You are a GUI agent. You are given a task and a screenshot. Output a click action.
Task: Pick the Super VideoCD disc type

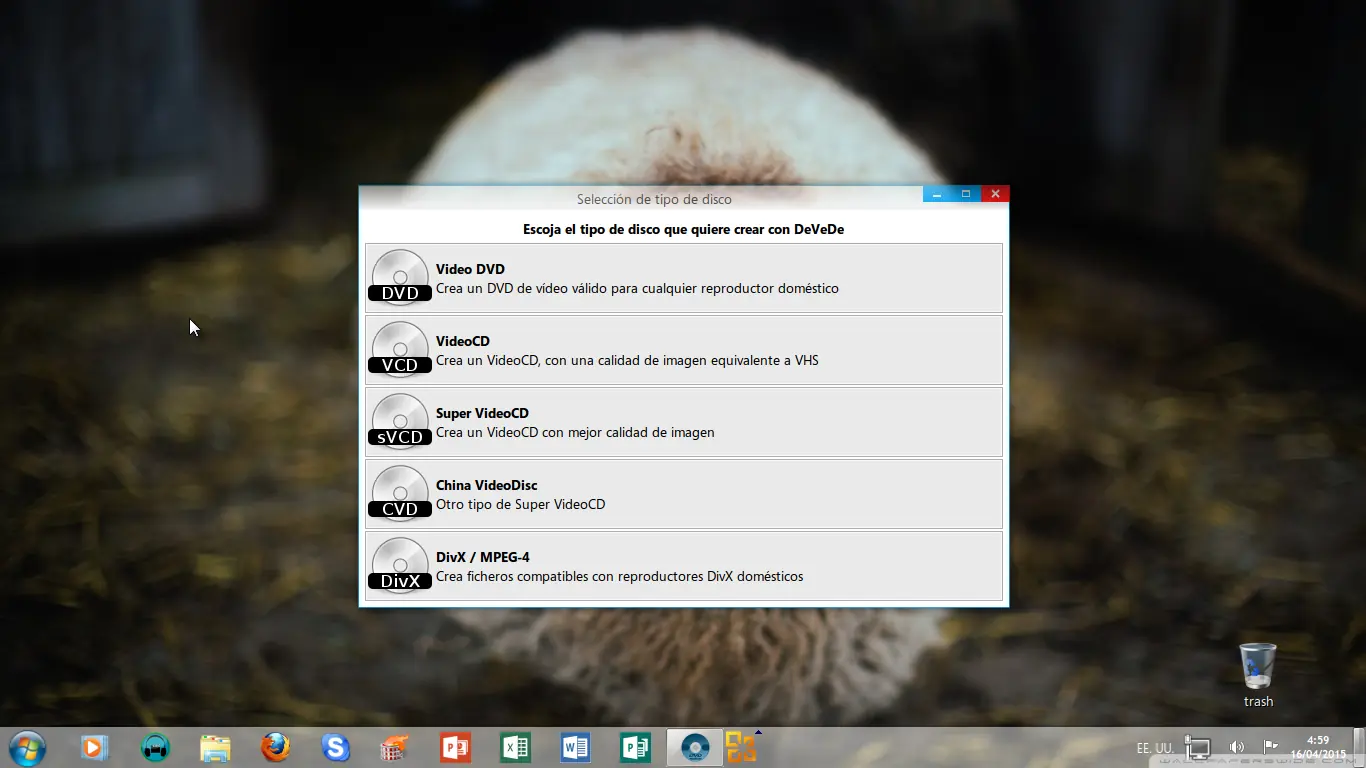[x=684, y=422]
